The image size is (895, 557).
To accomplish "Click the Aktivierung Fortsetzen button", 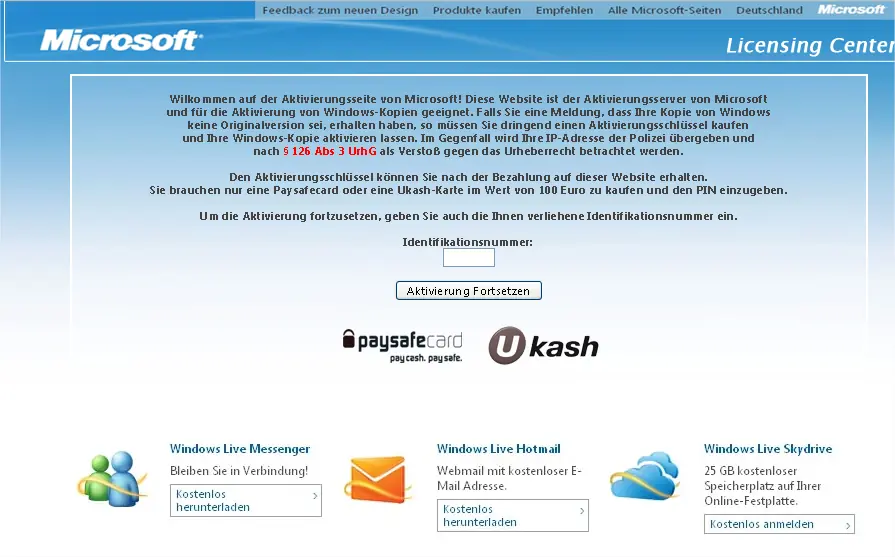I will pos(469,290).
